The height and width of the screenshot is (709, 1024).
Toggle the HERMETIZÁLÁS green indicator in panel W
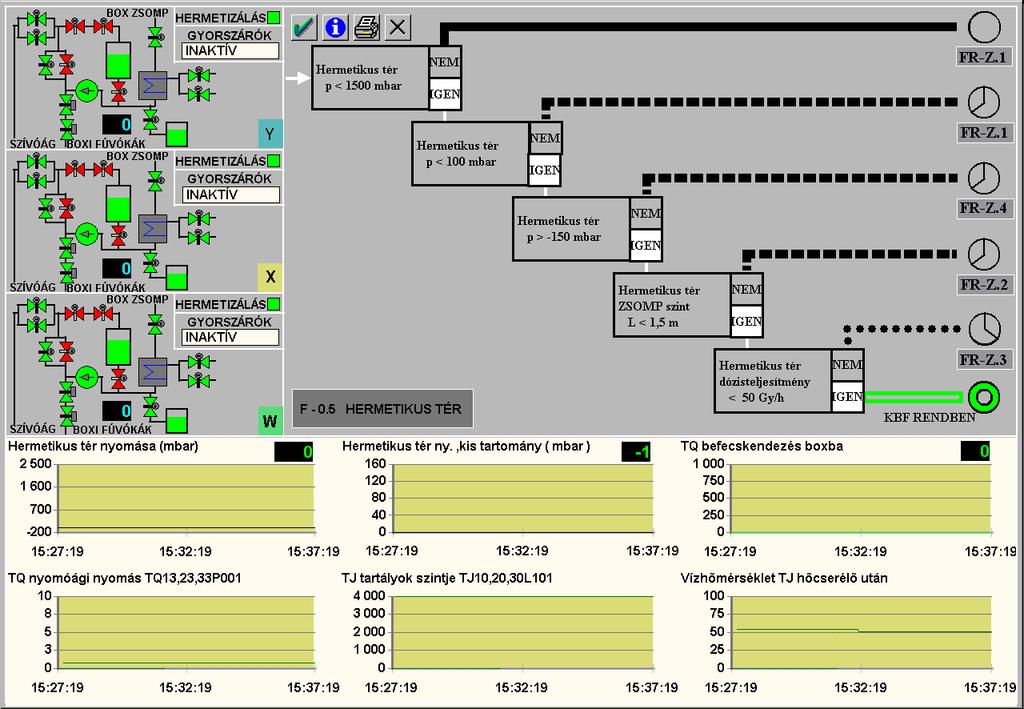pos(274,304)
